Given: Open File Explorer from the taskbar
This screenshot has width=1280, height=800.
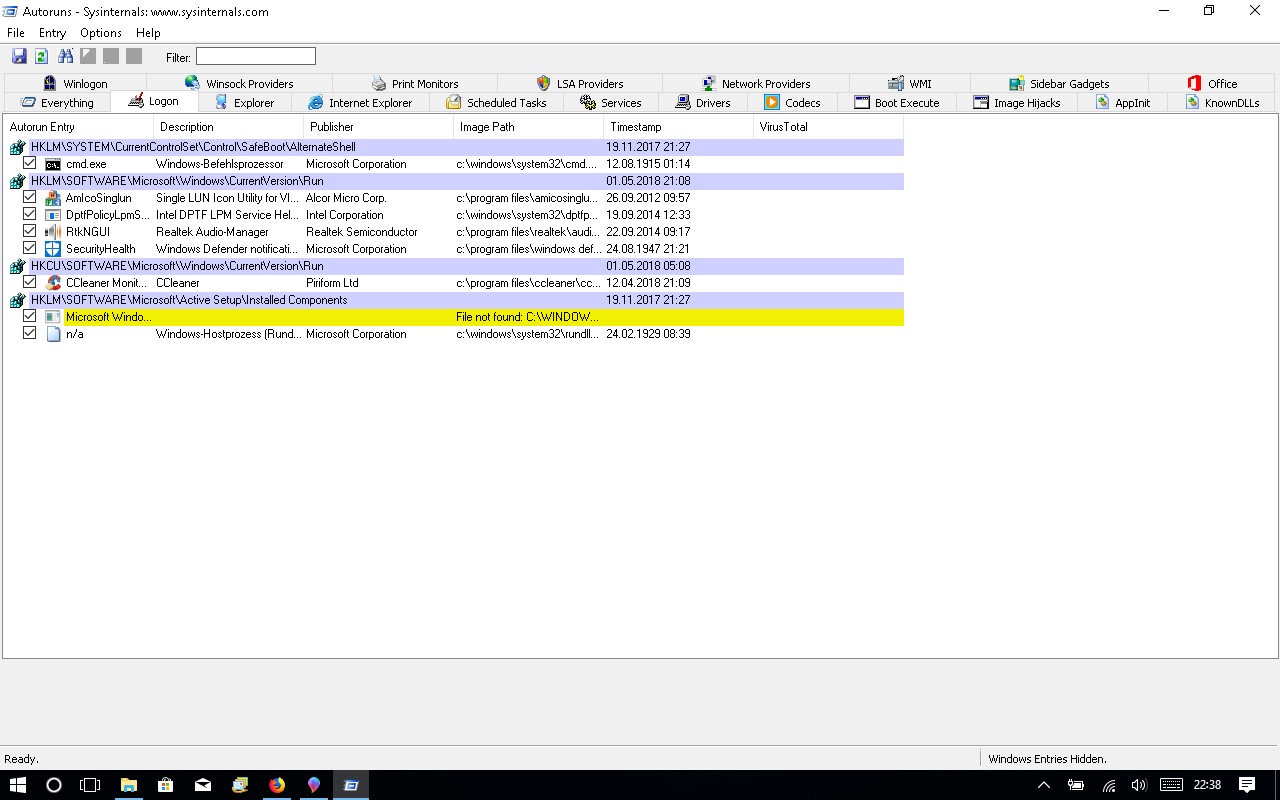Looking at the screenshot, I should (x=129, y=785).
